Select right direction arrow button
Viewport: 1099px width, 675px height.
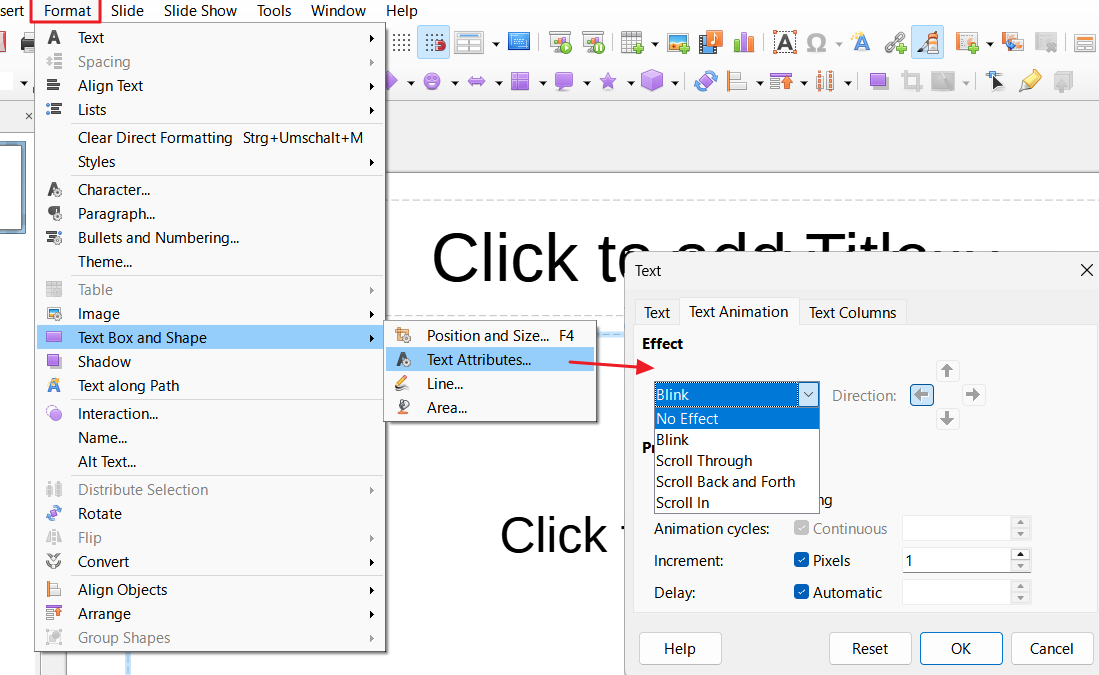click(x=972, y=395)
